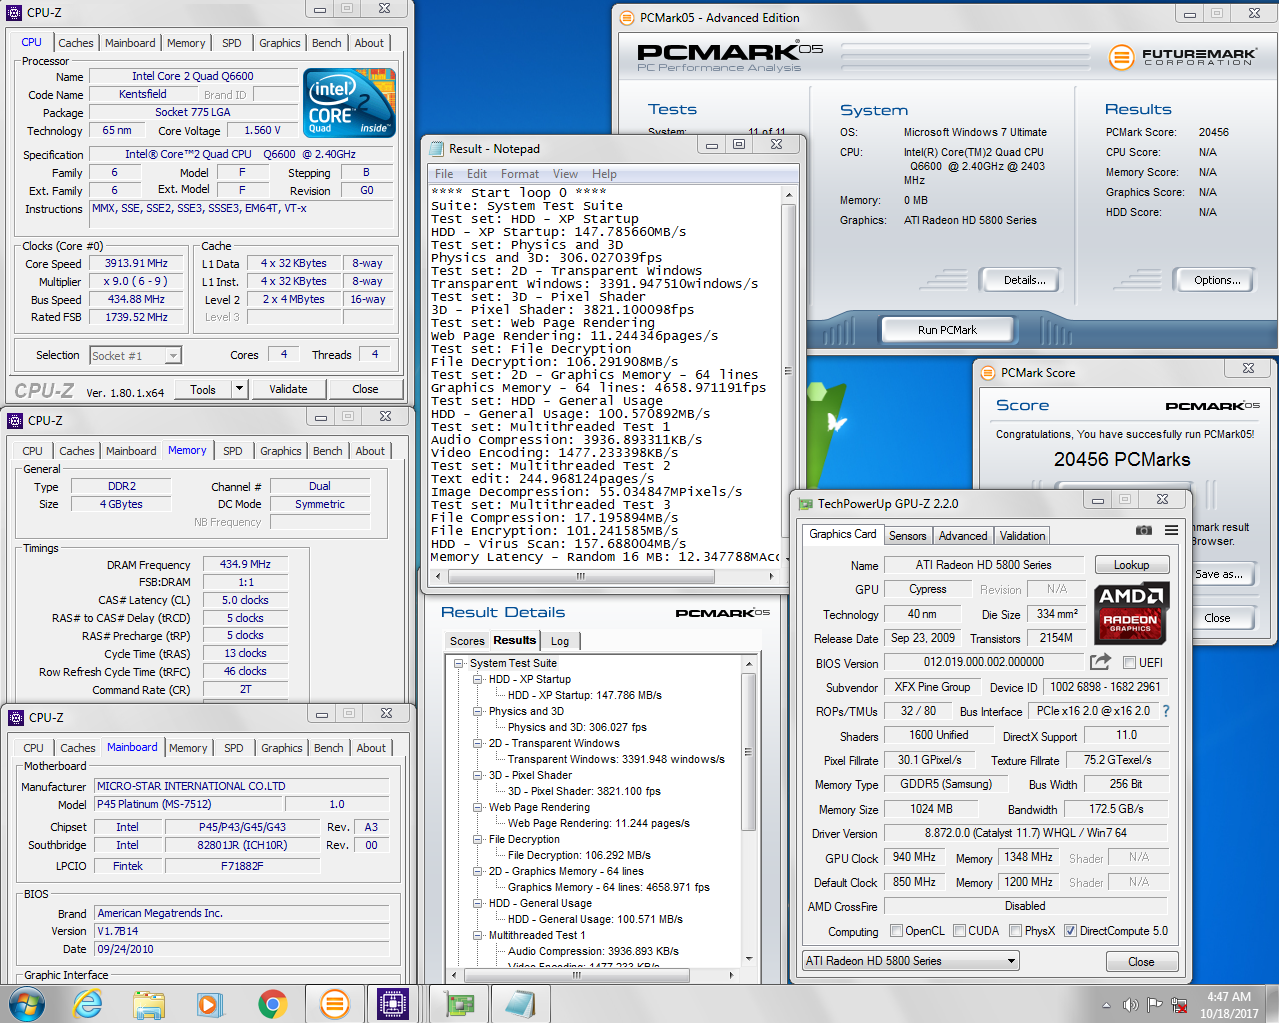The height and width of the screenshot is (1023, 1279).
Task: Open Windows Media Player from taskbar
Action: 210,1003
